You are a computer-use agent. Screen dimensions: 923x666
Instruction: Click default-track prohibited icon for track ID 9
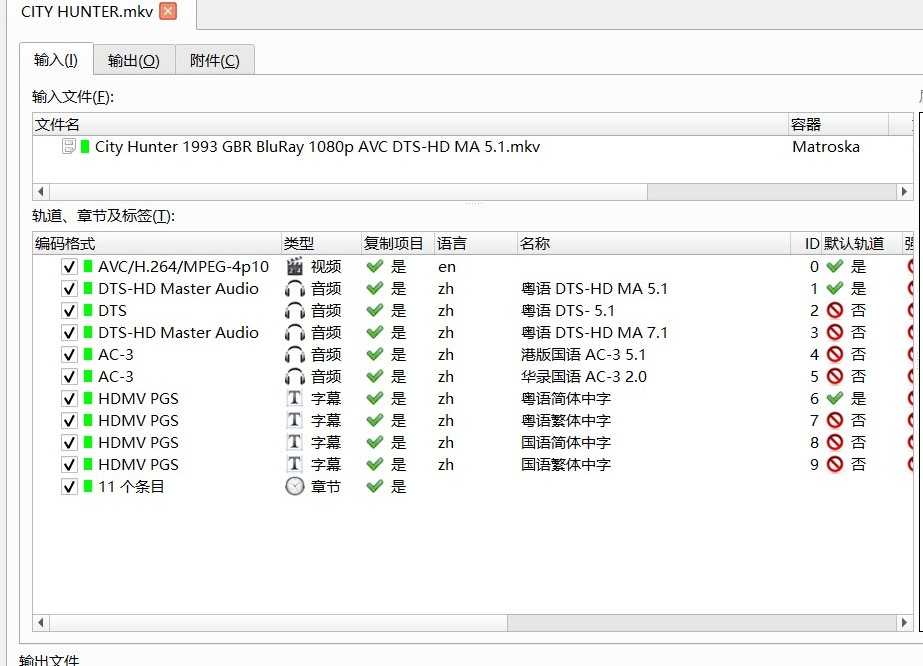[x=835, y=465]
